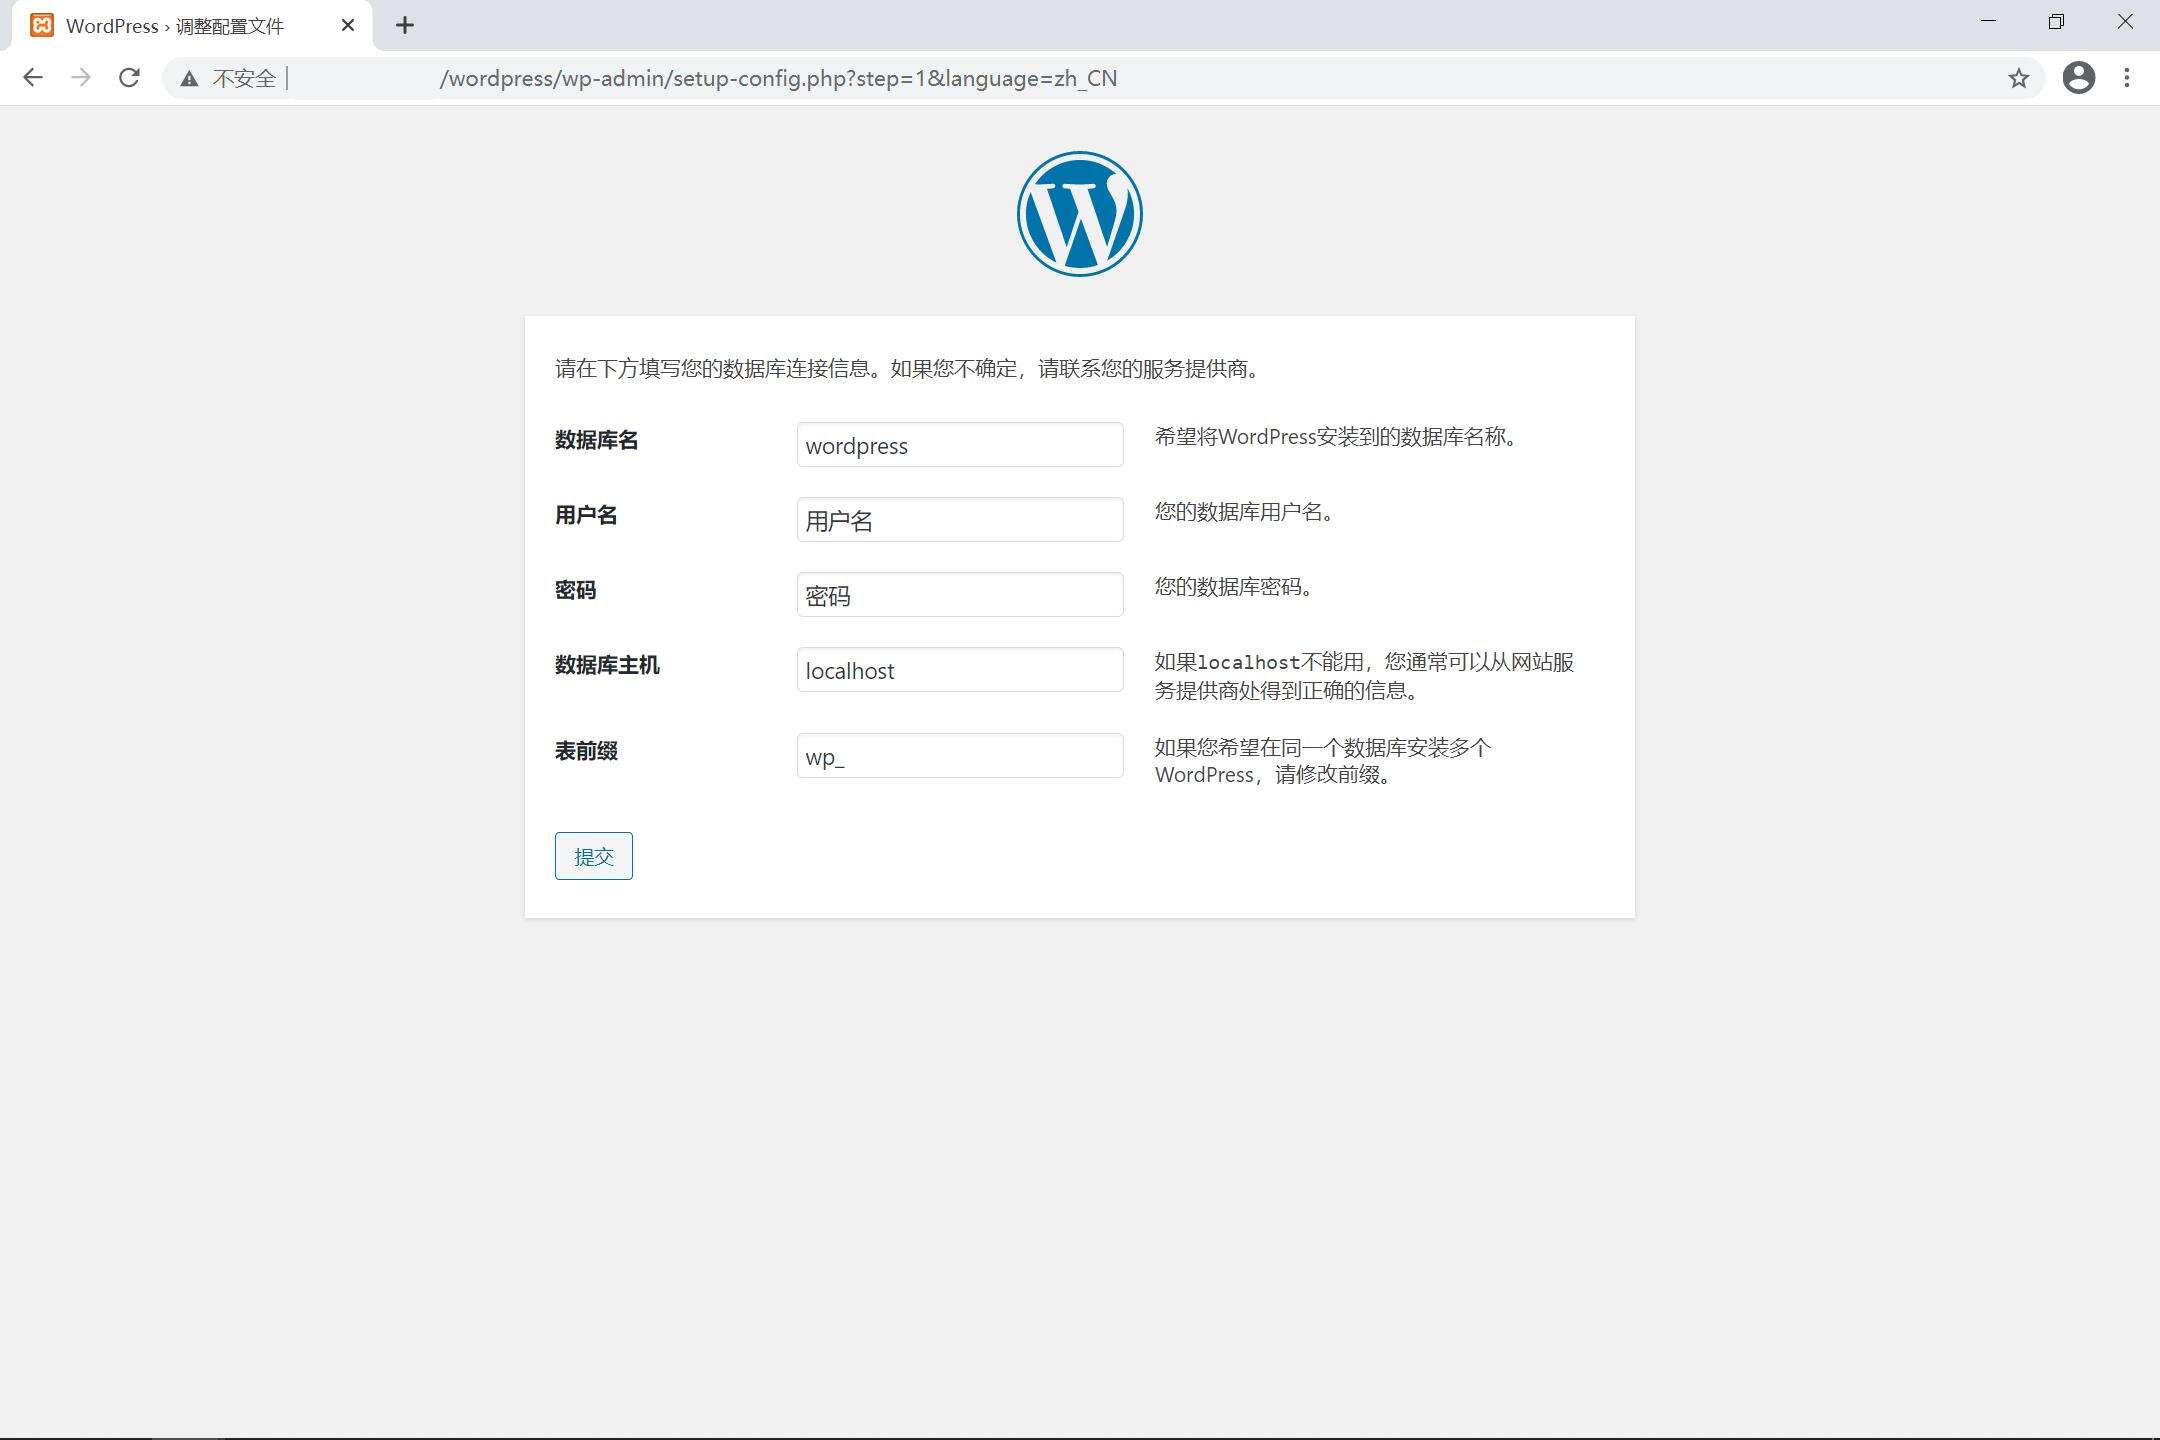
Task: Open the Chrome profile avatar menu
Action: pos(2079,78)
